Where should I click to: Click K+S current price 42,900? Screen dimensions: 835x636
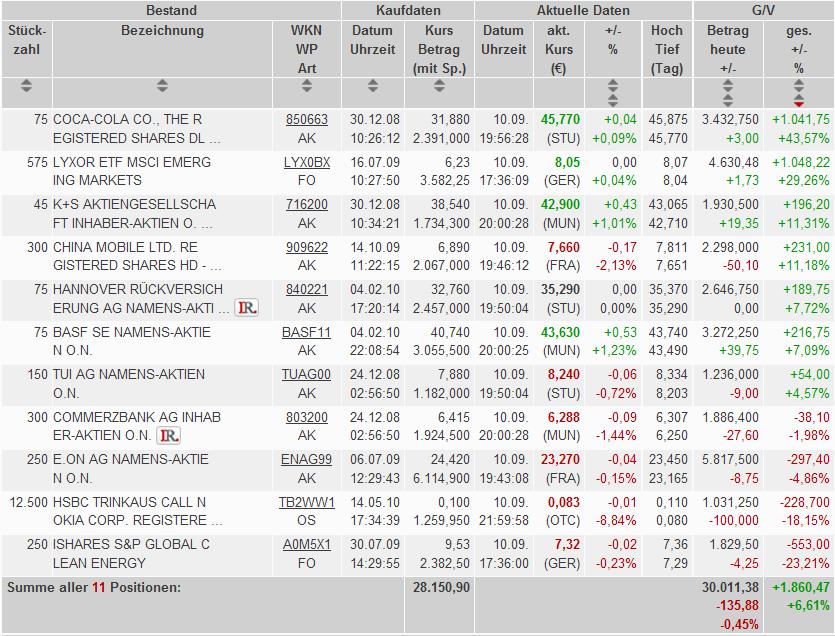tap(560, 205)
